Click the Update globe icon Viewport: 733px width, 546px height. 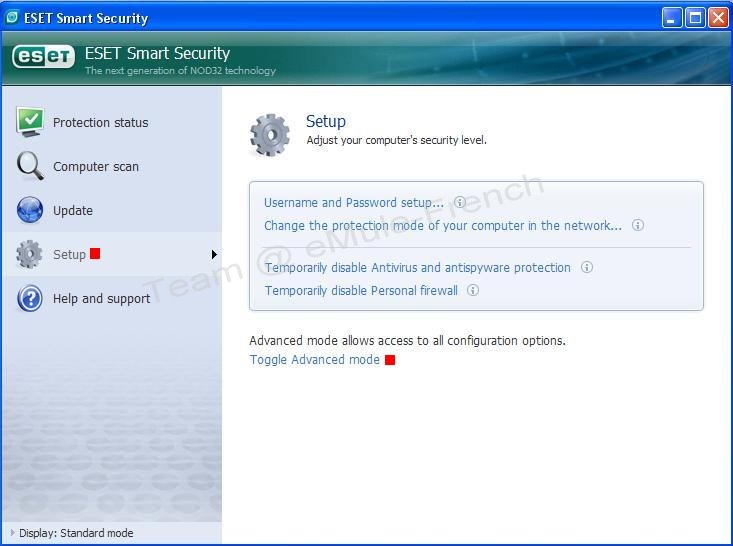(x=30, y=210)
